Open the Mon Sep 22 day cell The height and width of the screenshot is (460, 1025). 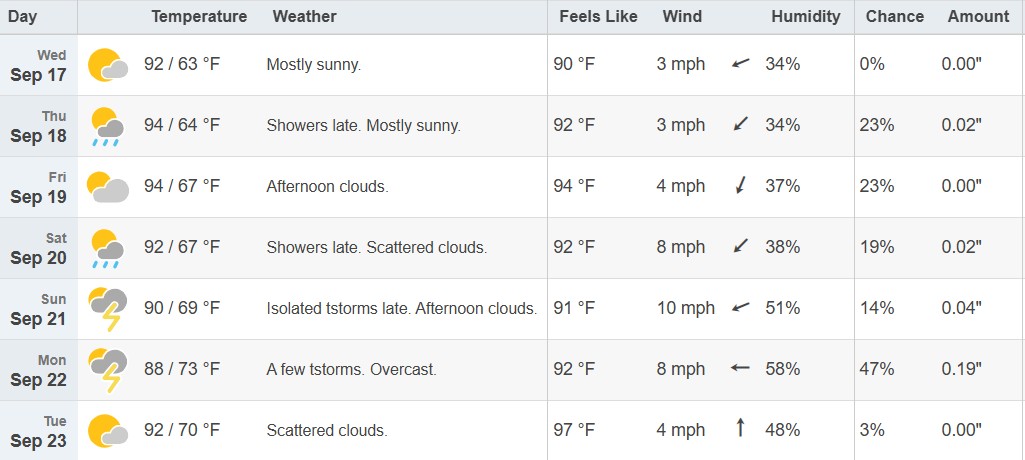point(39,370)
